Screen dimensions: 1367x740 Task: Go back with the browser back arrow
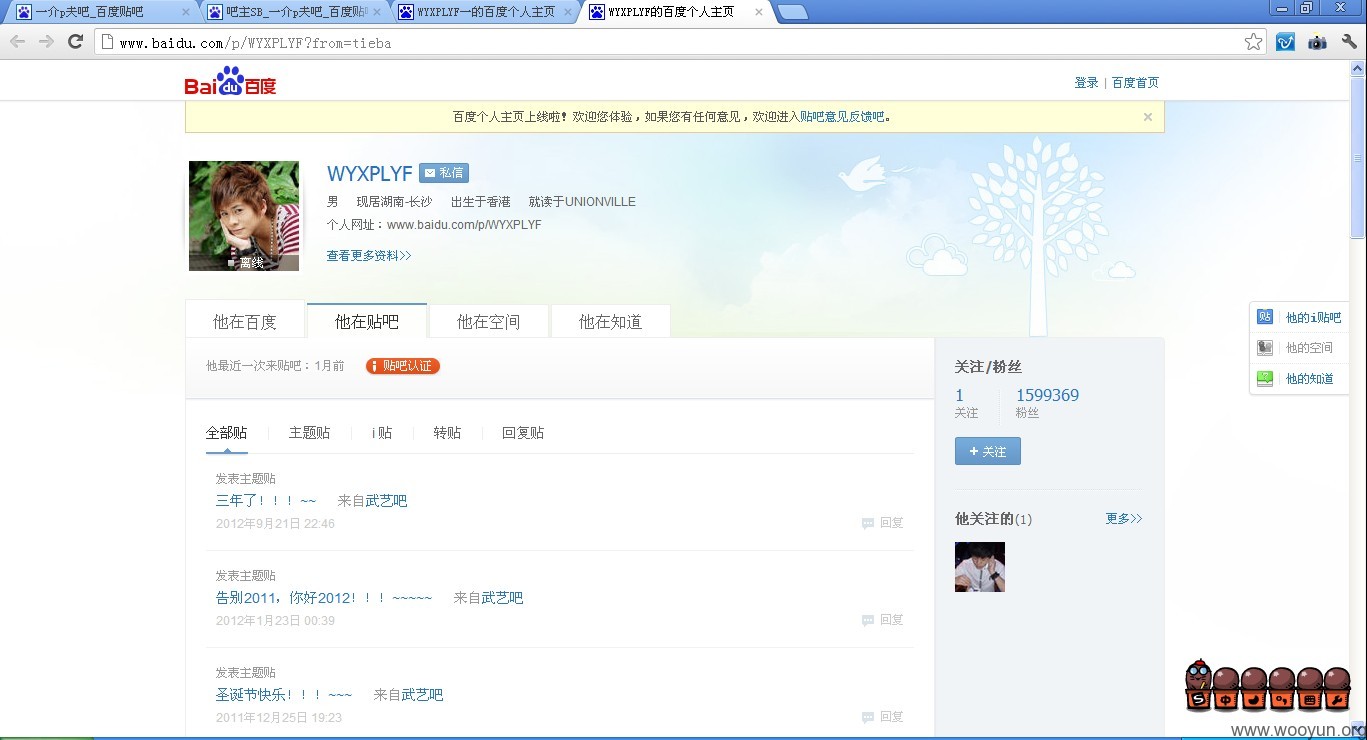pyautogui.click(x=17, y=42)
